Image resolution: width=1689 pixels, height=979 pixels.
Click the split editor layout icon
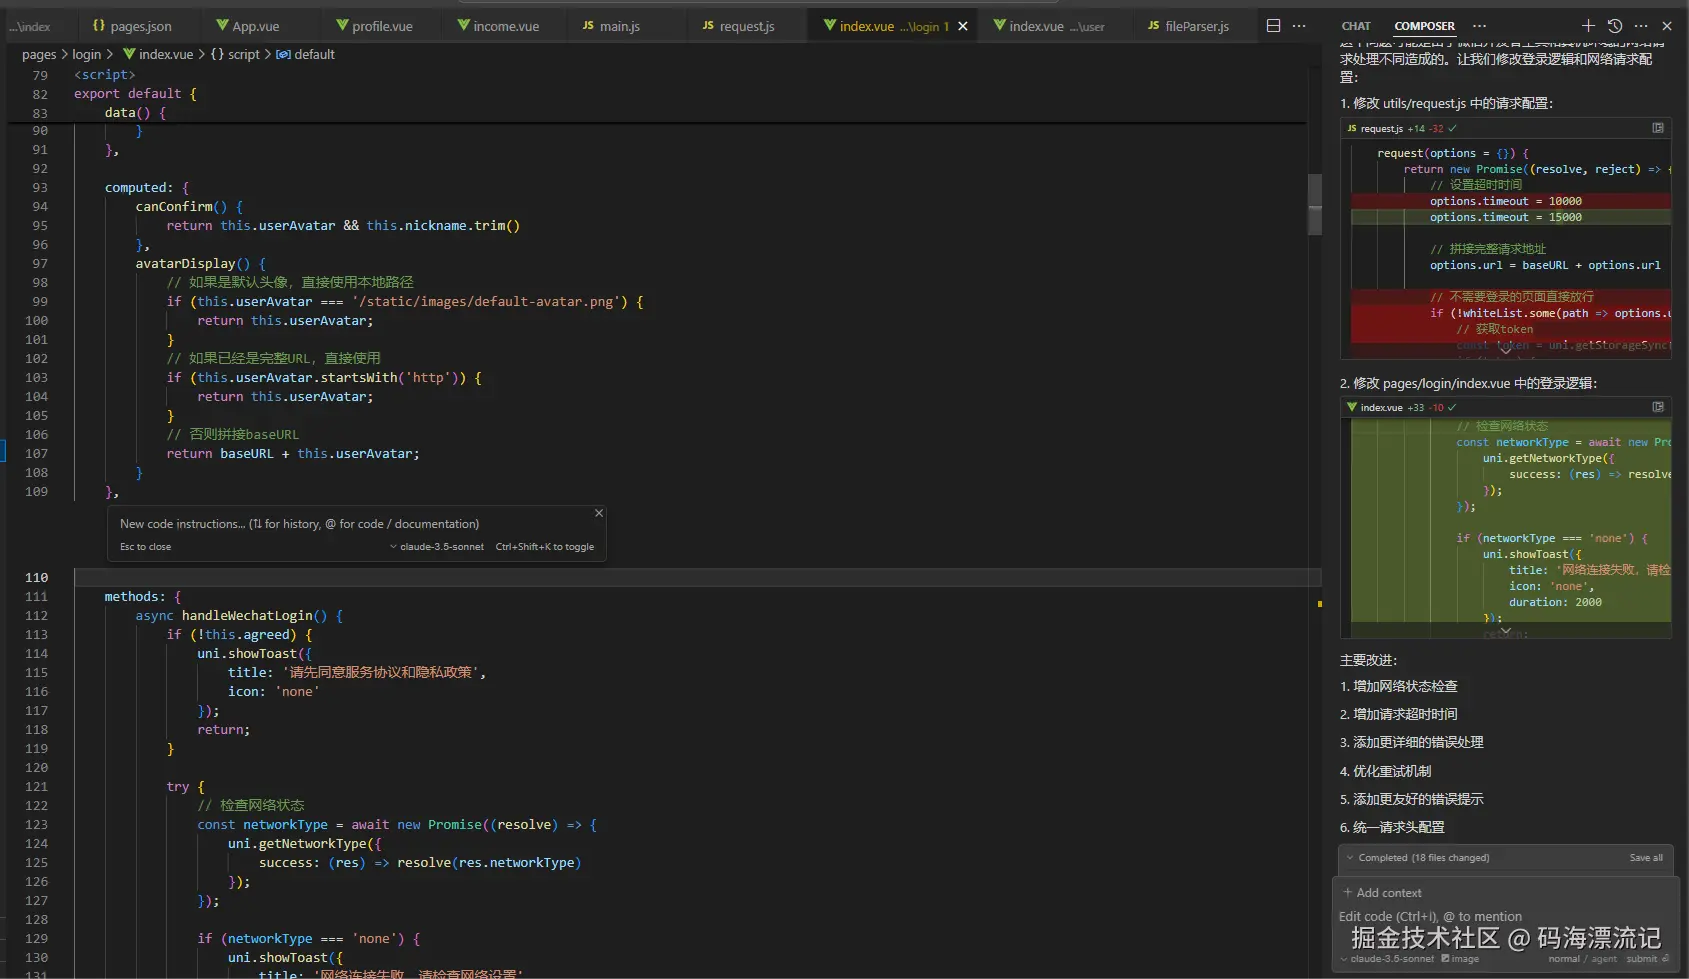(1273, 26)
